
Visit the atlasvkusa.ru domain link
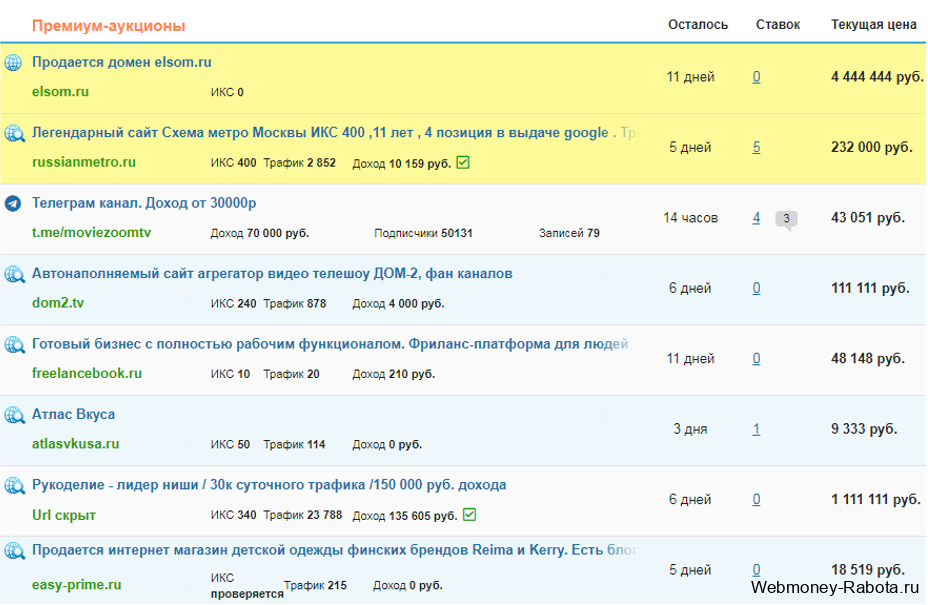pyautogui.click(x=76, y=444)
